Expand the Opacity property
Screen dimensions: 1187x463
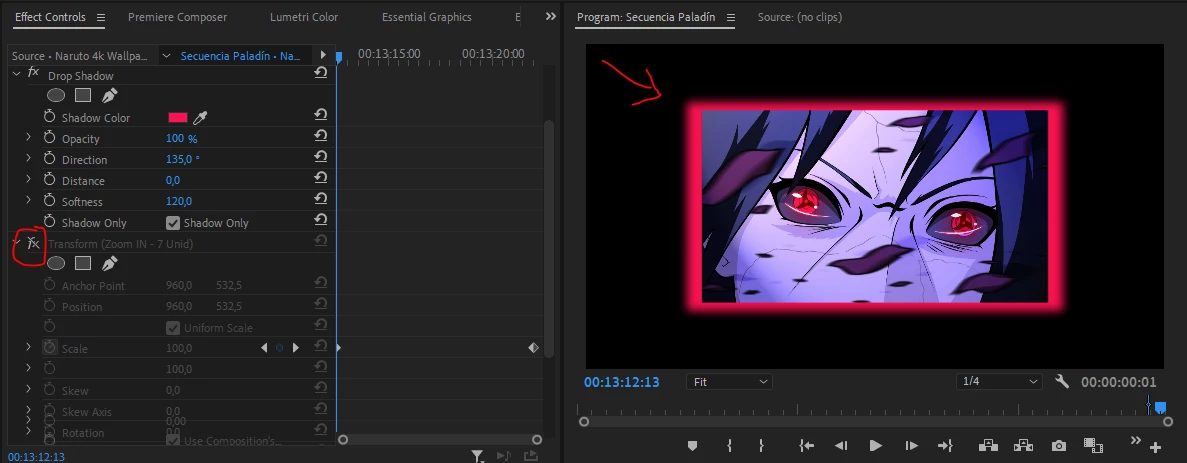click(x=28, y=137)
